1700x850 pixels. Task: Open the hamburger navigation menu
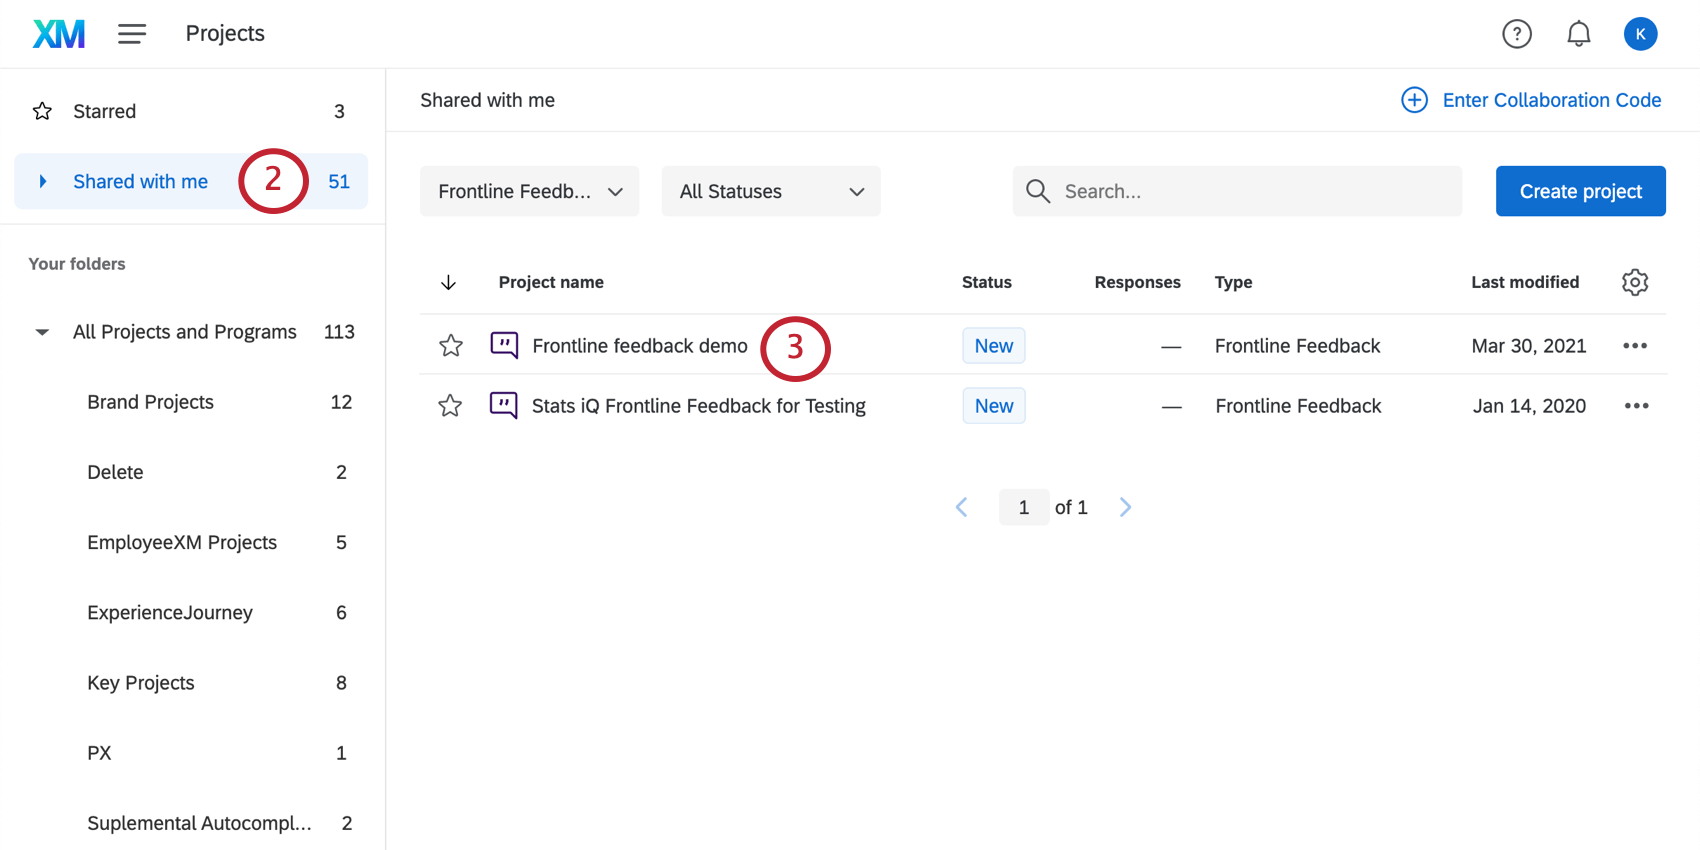tap(132, 34)
